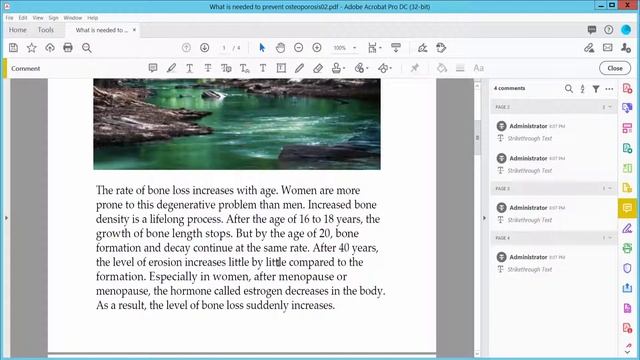Viewport: 640px width, 360px height.
Task: Select the insert text tool
Action: (x=244, y=68)
